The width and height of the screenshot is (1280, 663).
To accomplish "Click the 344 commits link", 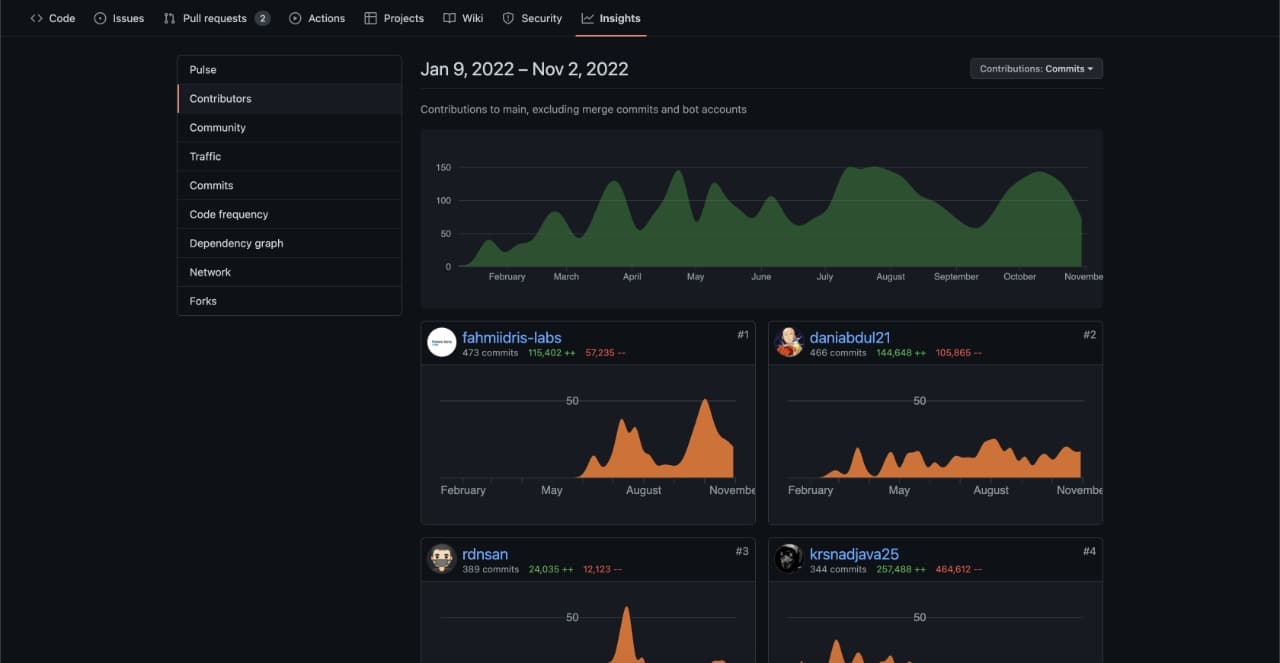I will pos(838,569).
